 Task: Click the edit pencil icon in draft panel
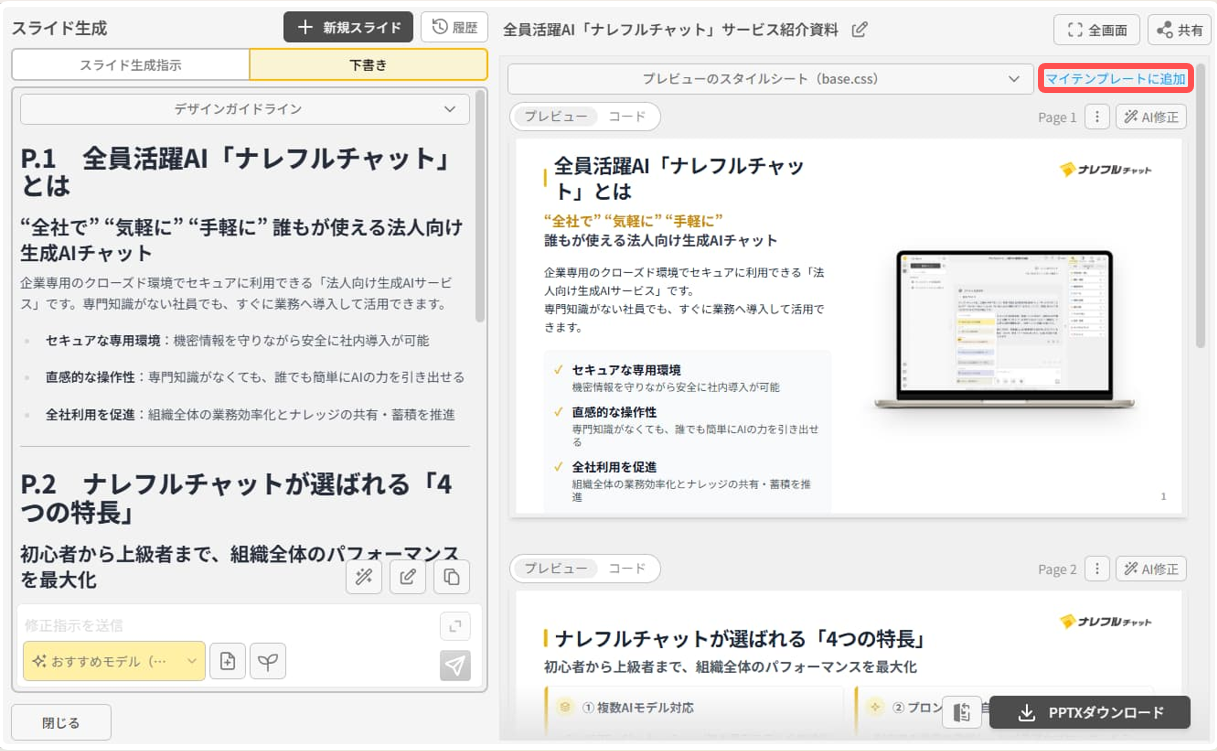(408, 577)
